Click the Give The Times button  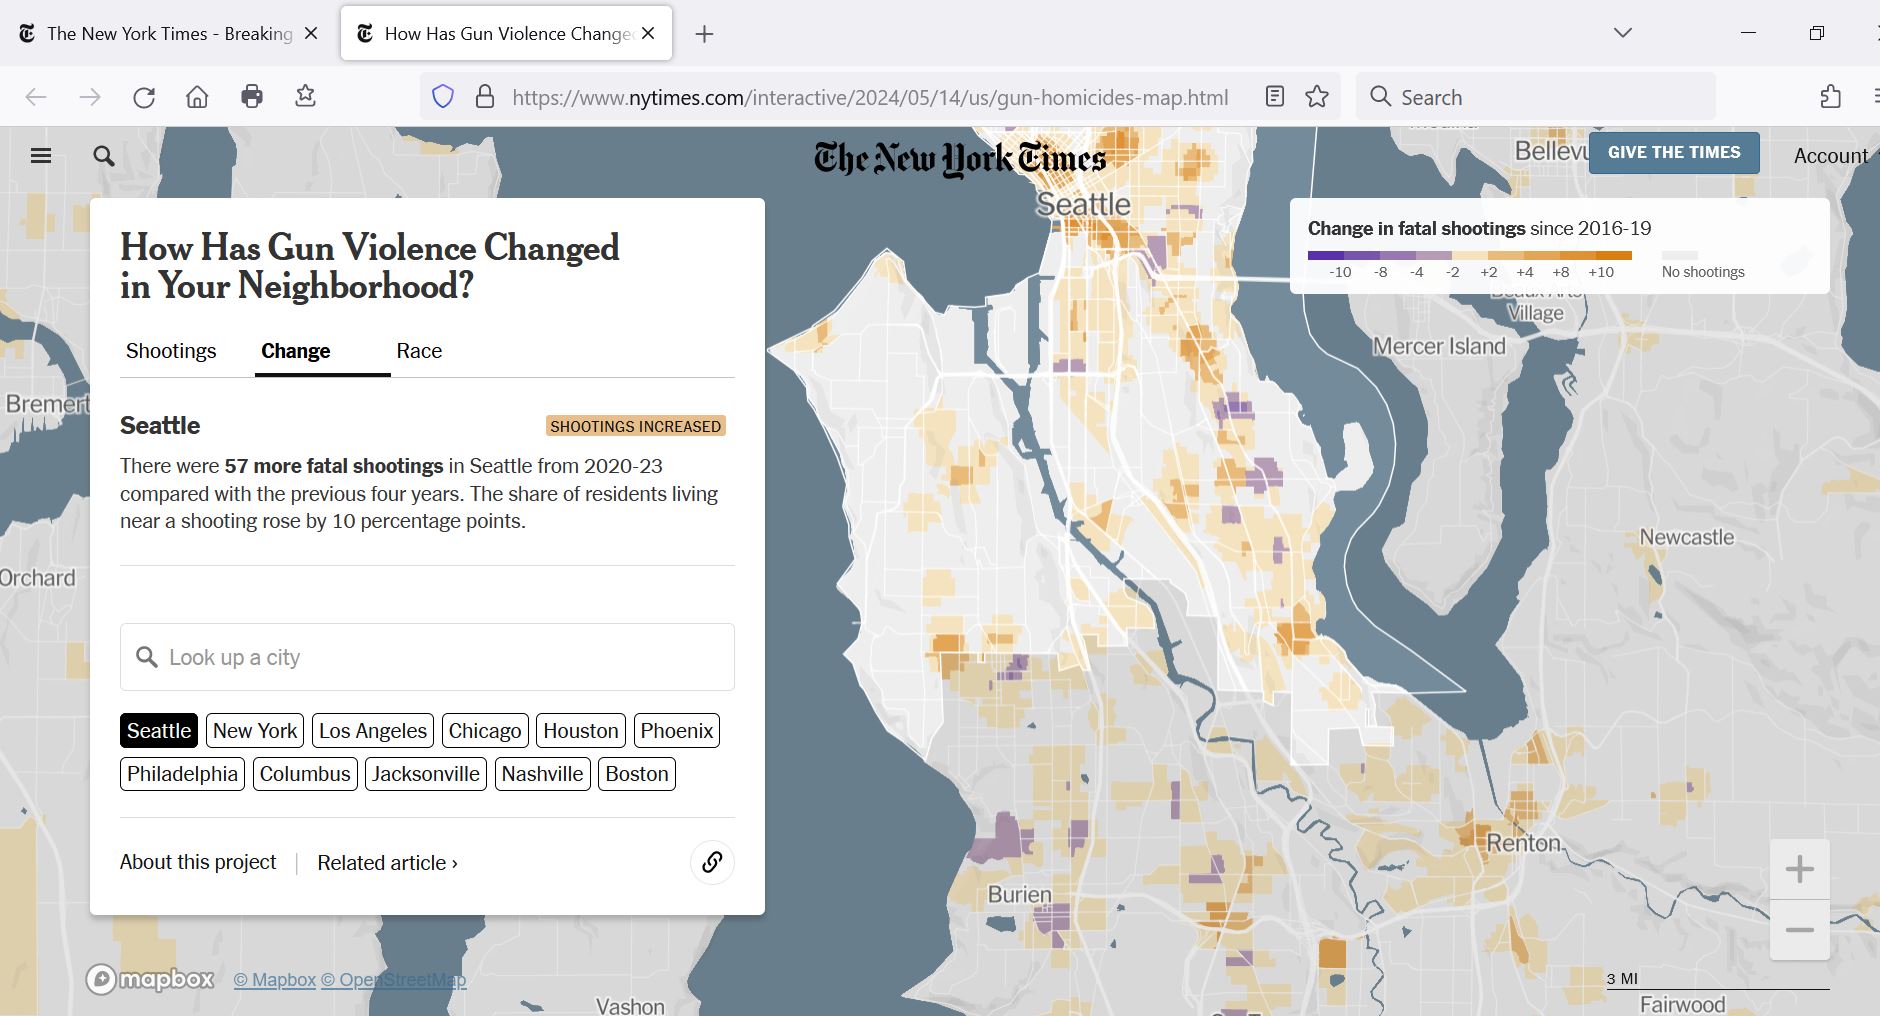[x=1673, y=153]
